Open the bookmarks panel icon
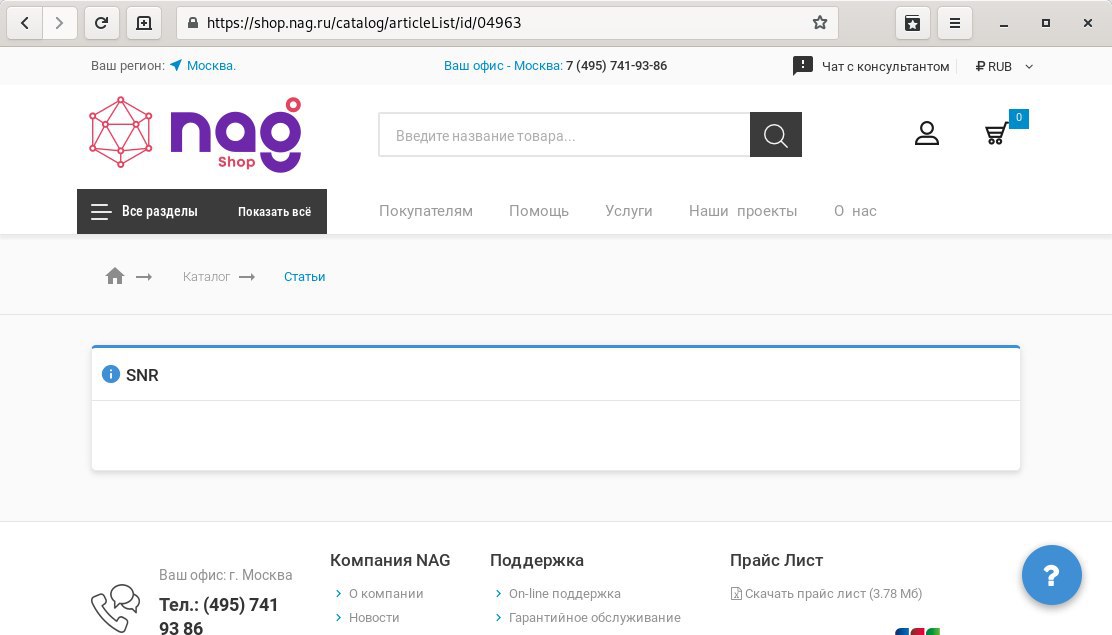The height and width of the screenshot is (635, 1112). (x=913, y=23)
